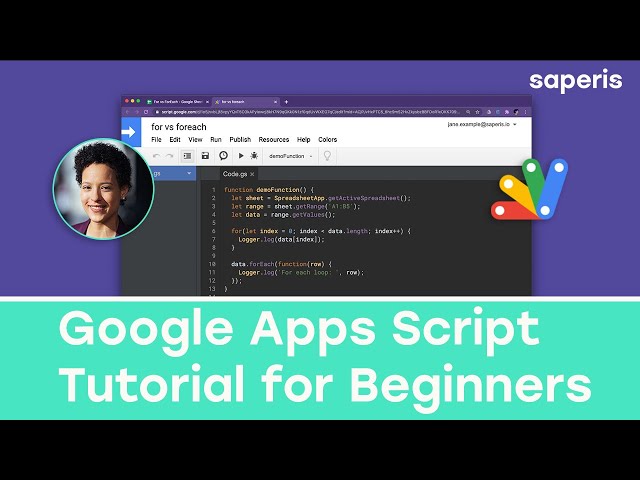640x480 pixels.
Task: Open the Publish menu
Action: [240, 140]
